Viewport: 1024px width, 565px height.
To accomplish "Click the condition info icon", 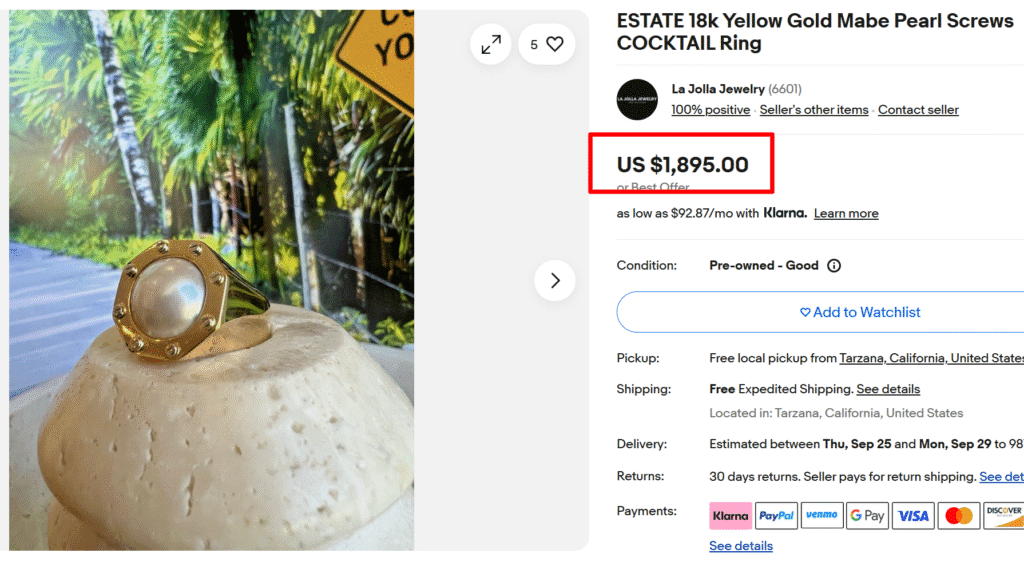I will tap(834, 266).
